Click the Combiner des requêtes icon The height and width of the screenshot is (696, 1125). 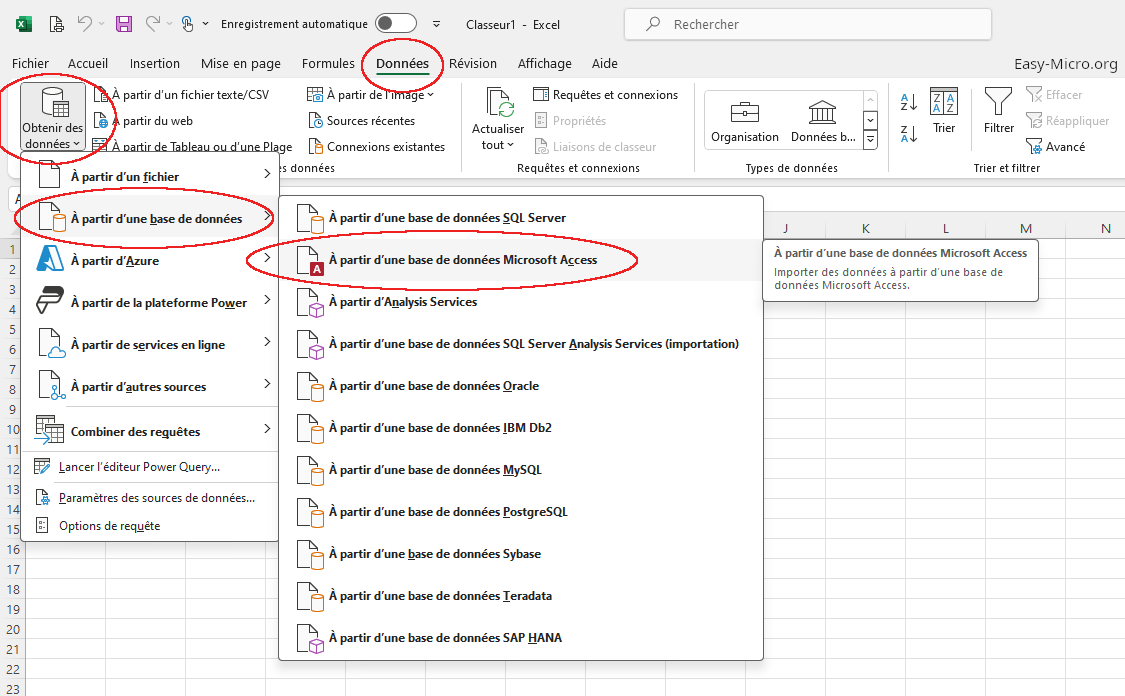coord(50,429)
